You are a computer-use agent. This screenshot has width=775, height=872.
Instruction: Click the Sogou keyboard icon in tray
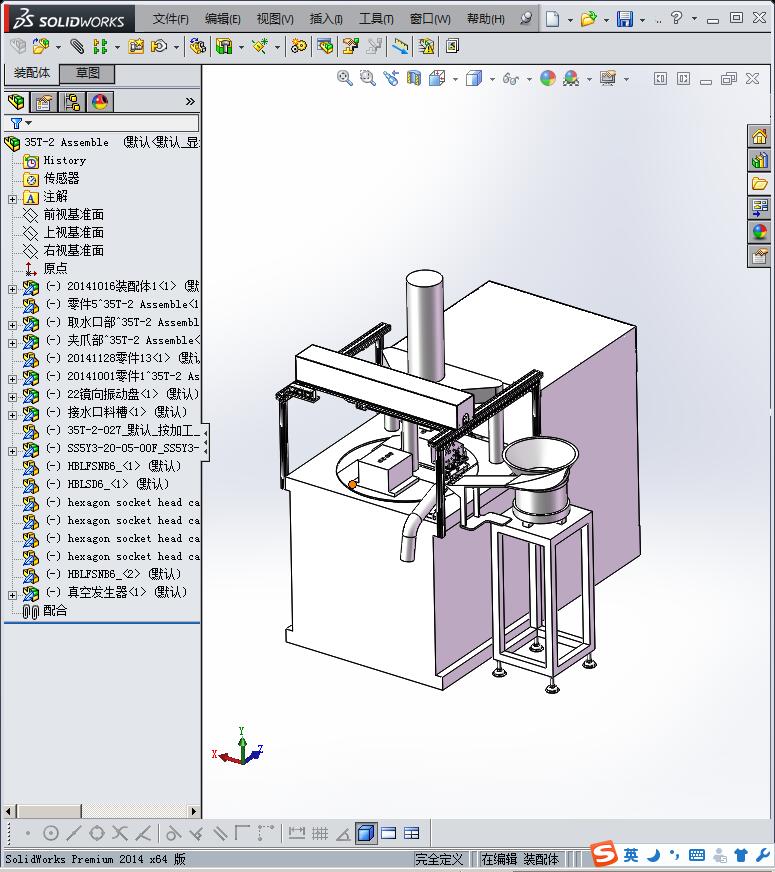click(697, 855)
